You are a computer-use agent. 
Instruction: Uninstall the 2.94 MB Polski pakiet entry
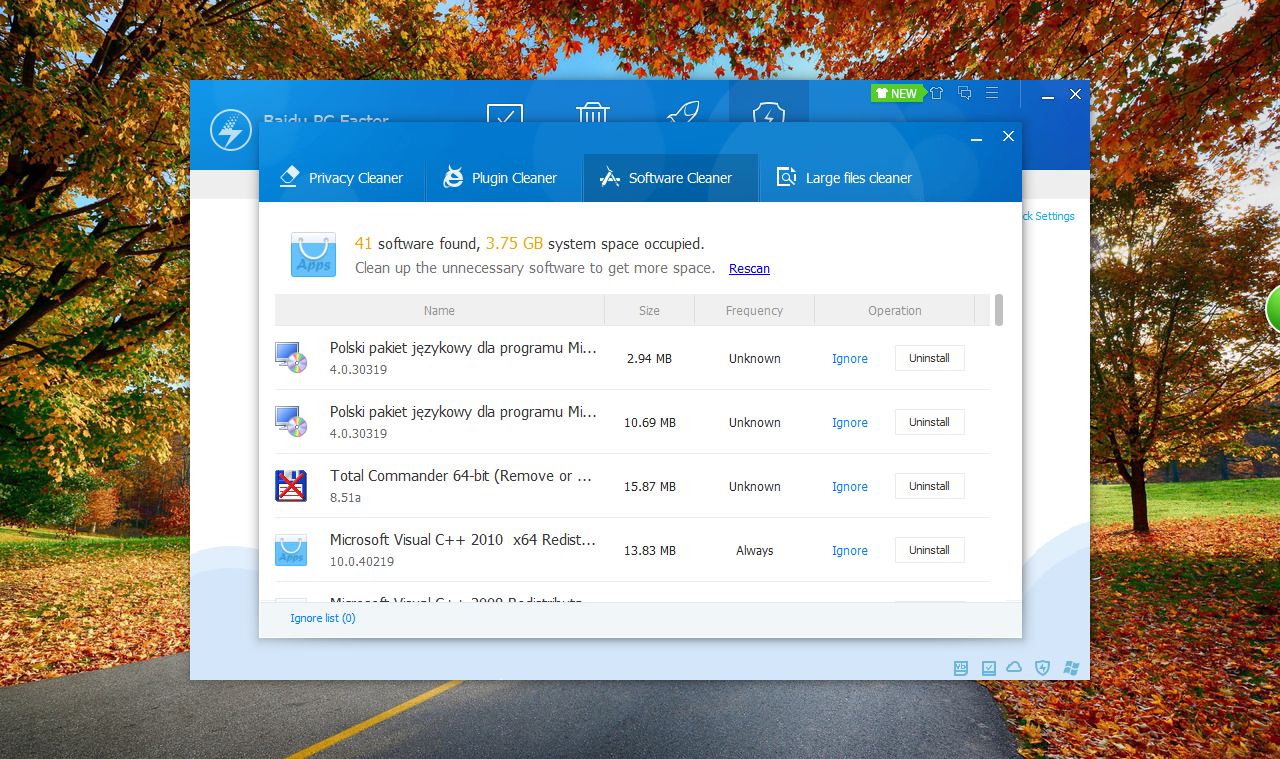point(929,358)
